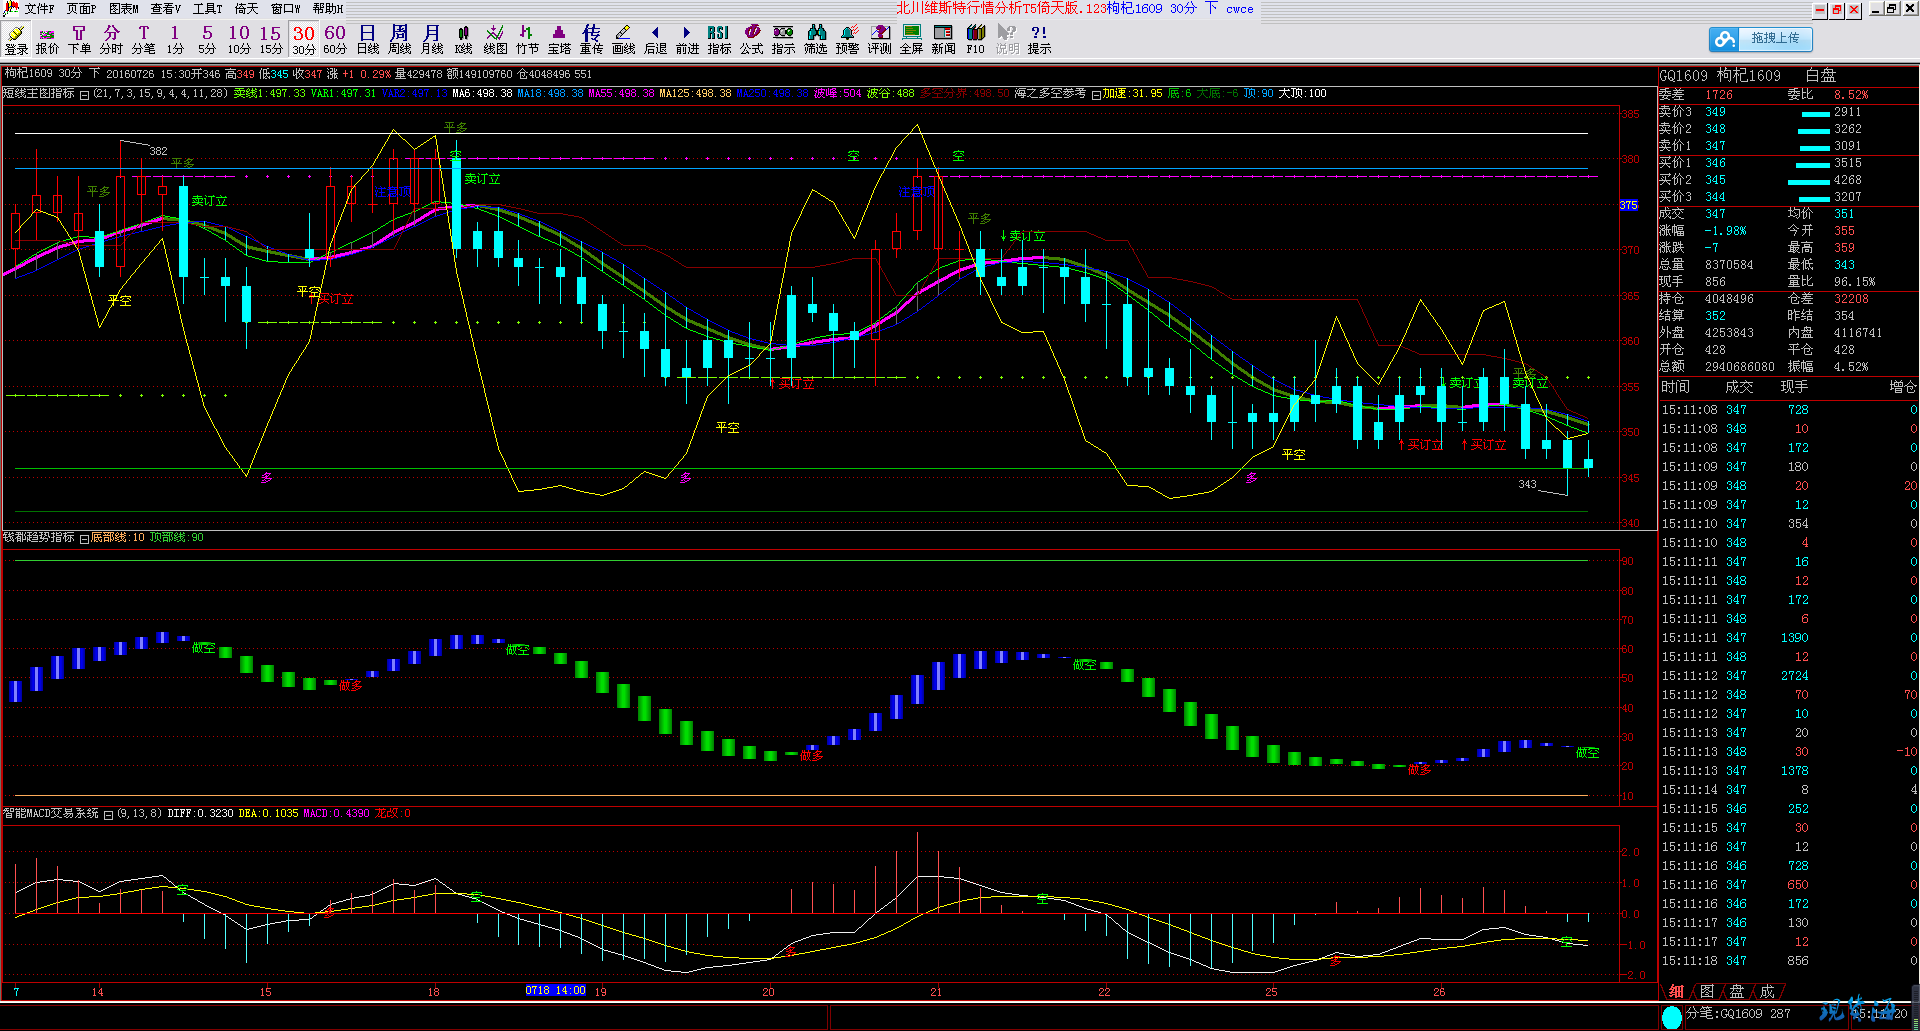Select the 60分 sixty-minute period
Screen dimensions: 1920x1031
click(335, 39)
